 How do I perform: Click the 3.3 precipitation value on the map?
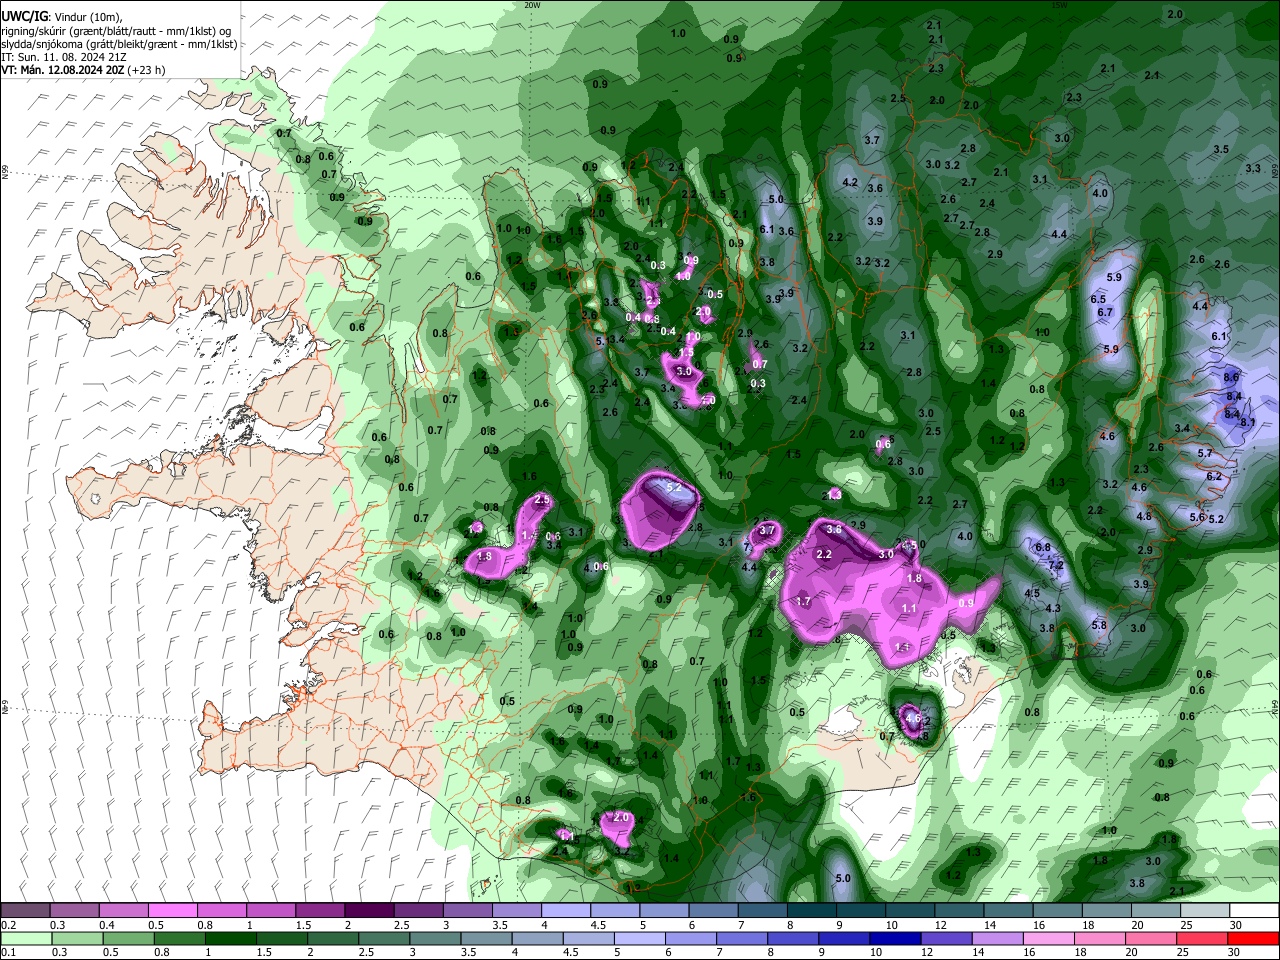click(x=1253, y=168)
